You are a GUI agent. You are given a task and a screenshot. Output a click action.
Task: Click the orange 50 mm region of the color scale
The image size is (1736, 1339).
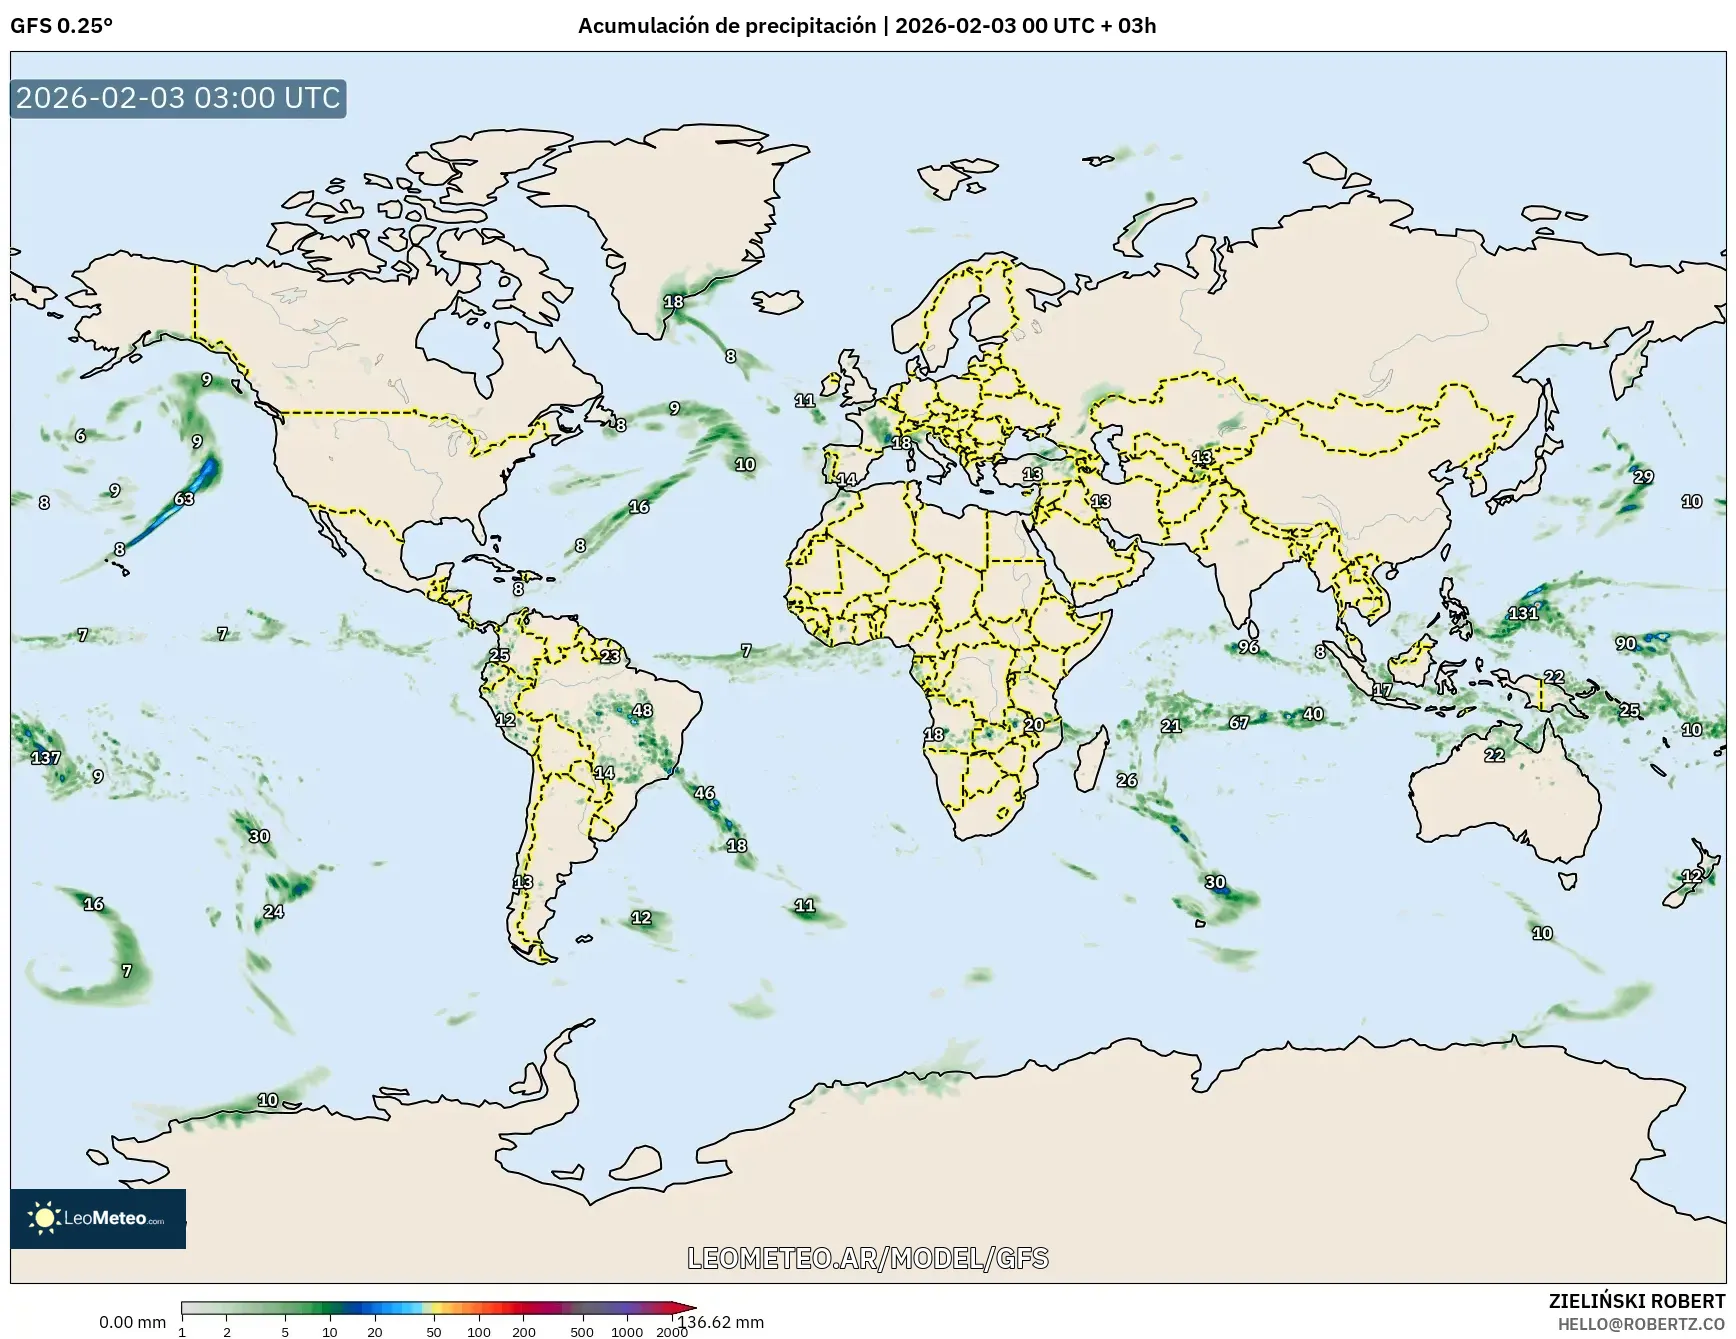434,1308
